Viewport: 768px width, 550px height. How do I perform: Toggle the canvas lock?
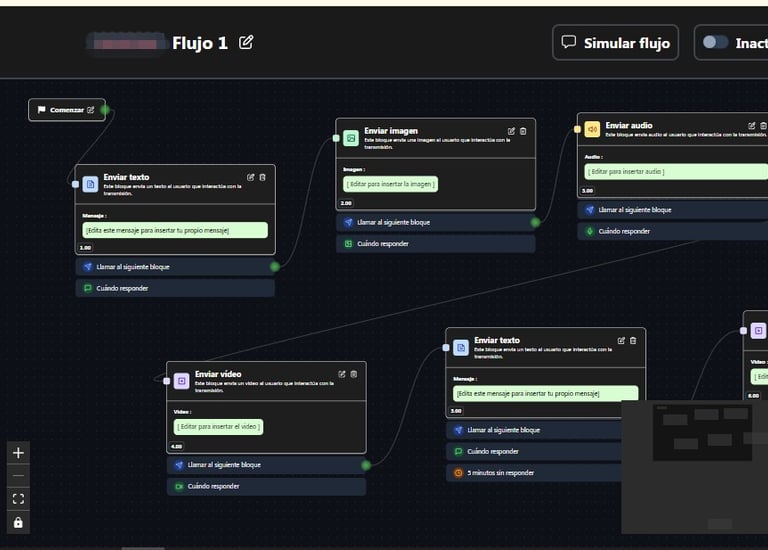18,523
